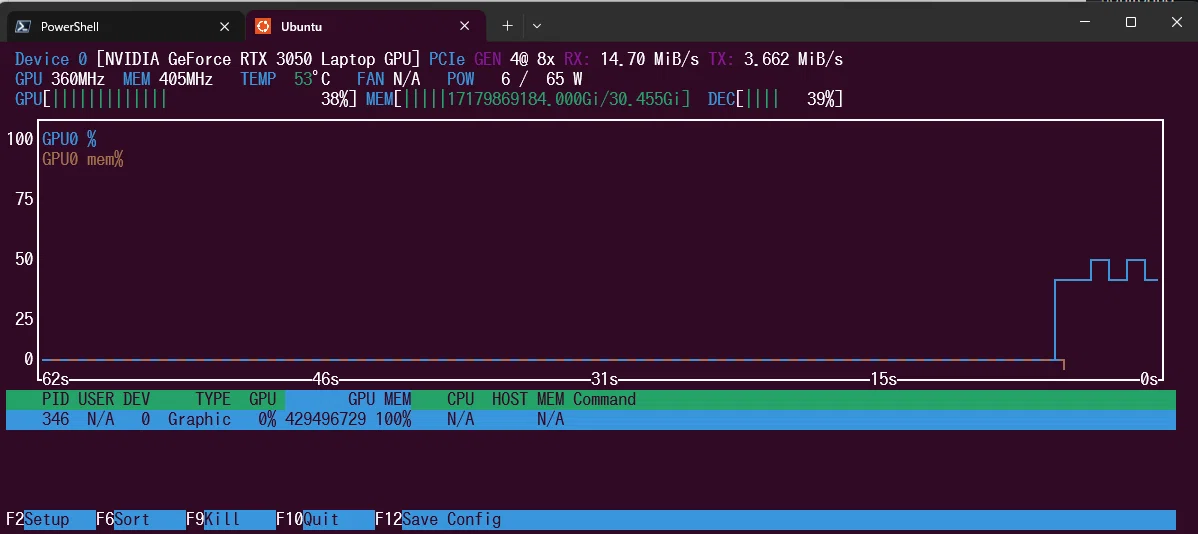Click the DEV column header

click(x=137, y=399)
